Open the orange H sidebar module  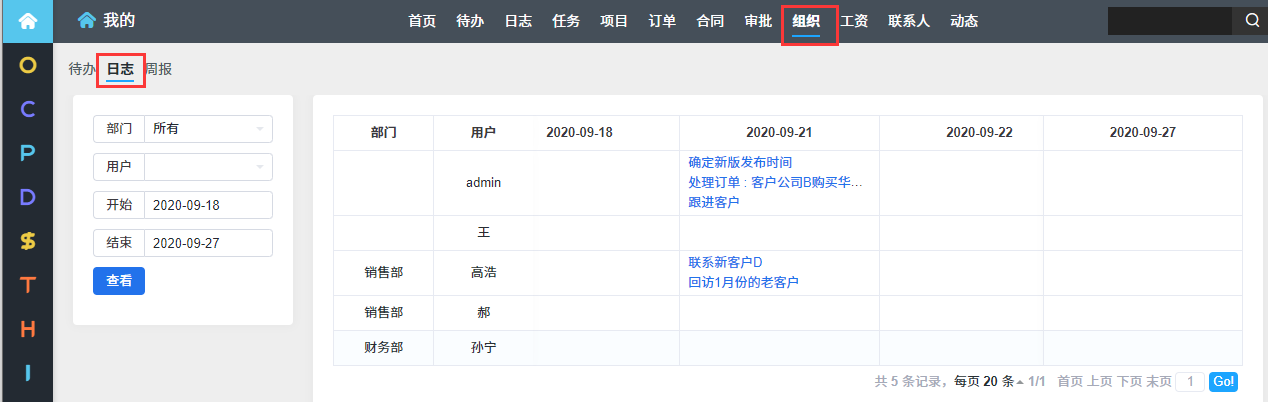click(27, 329)
